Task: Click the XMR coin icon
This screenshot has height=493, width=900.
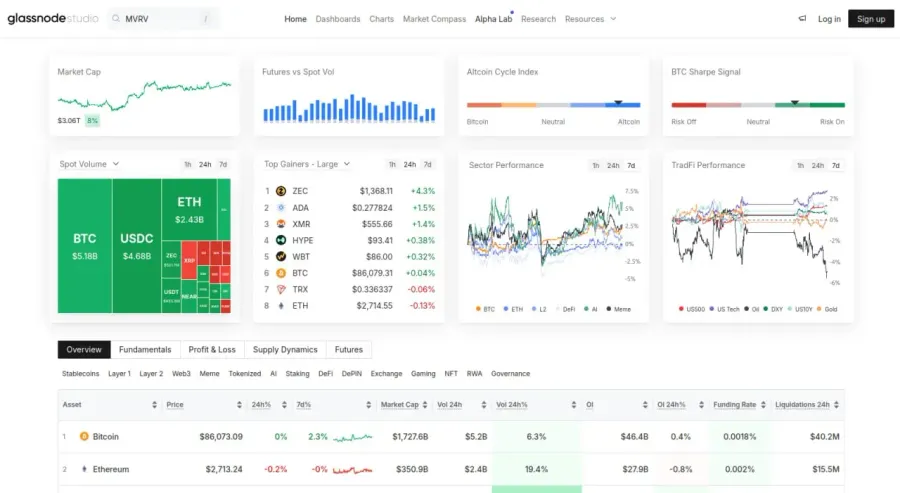Action: [281, 224]
